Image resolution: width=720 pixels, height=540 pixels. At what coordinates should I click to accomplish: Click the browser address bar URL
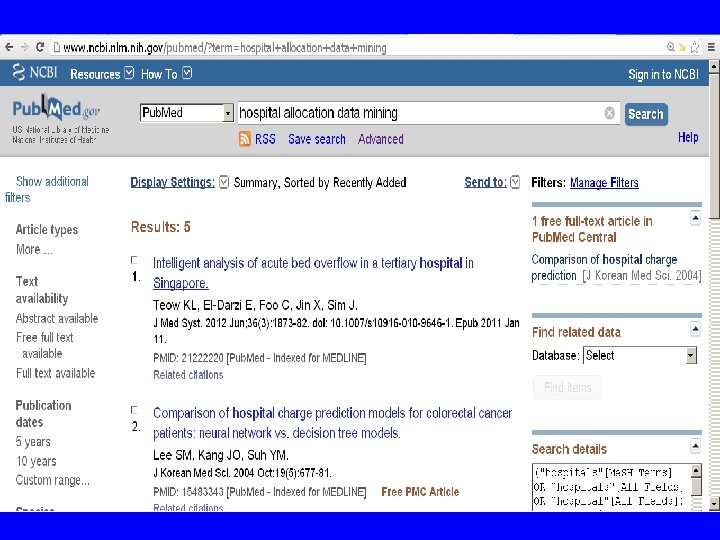[x=225, y=47]
